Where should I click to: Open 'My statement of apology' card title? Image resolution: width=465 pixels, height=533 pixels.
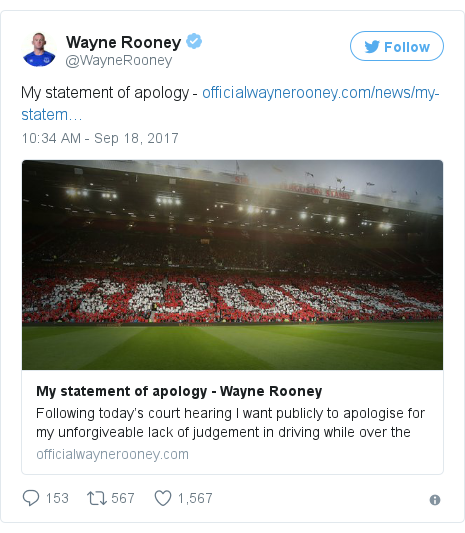179,391
